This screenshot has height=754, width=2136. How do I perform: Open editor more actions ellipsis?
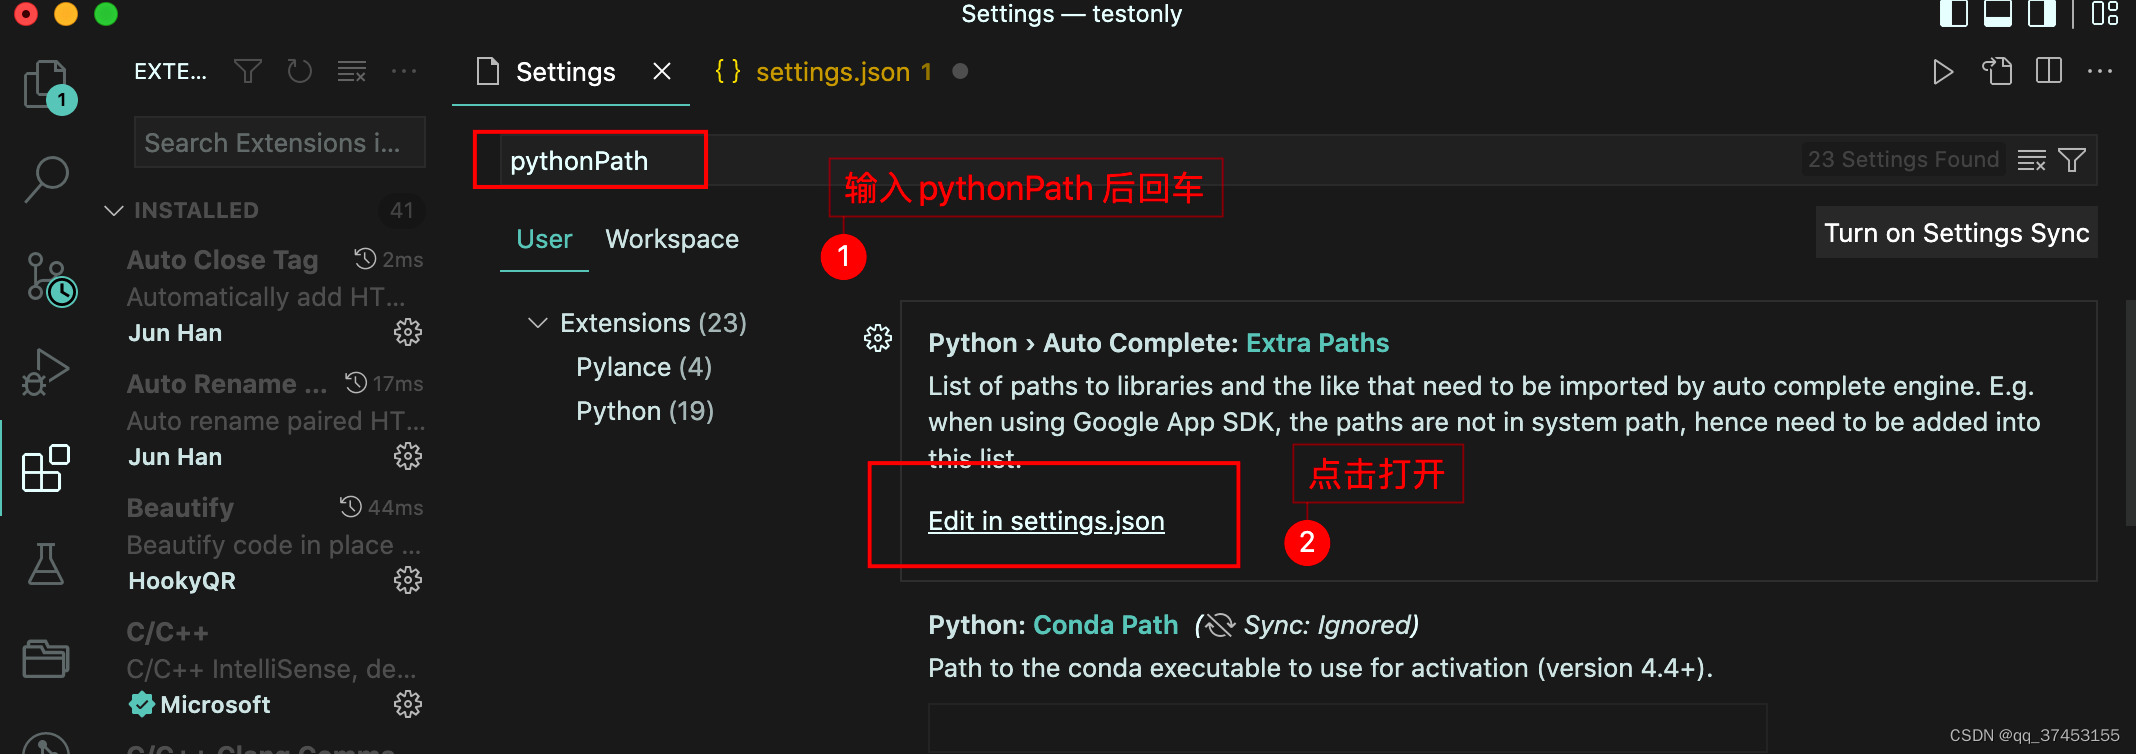(x=2100, y=72)
